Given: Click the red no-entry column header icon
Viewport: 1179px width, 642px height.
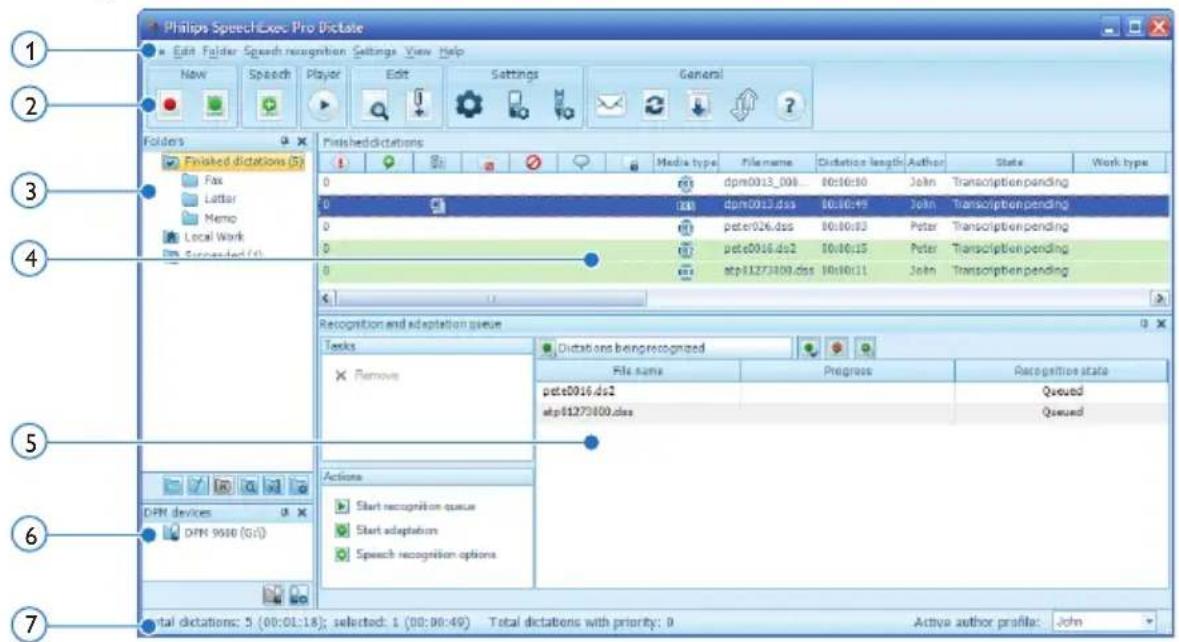Looking at the screenshot, I should (533, 162).
